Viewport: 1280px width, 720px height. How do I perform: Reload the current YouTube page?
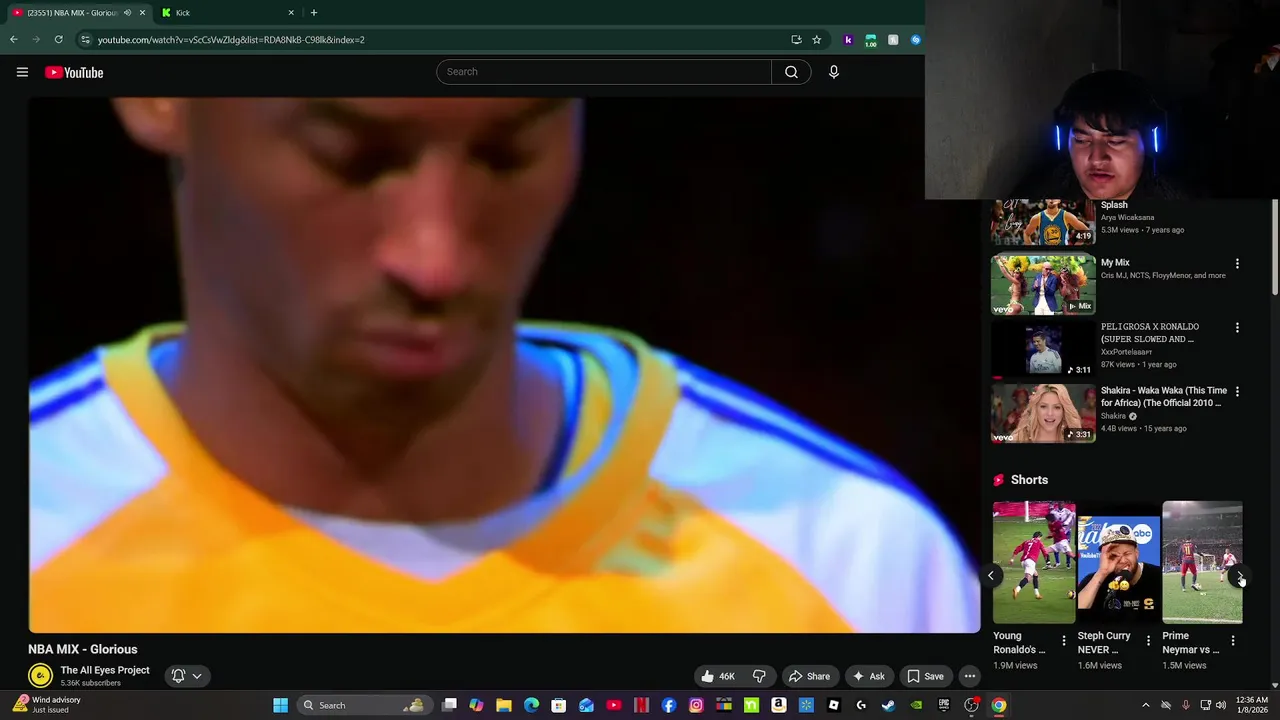tap(59, 40)
